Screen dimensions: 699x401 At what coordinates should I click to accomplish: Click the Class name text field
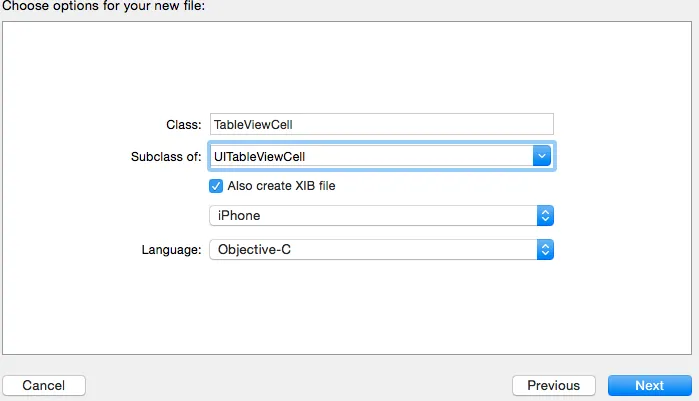tap(380, 124)
